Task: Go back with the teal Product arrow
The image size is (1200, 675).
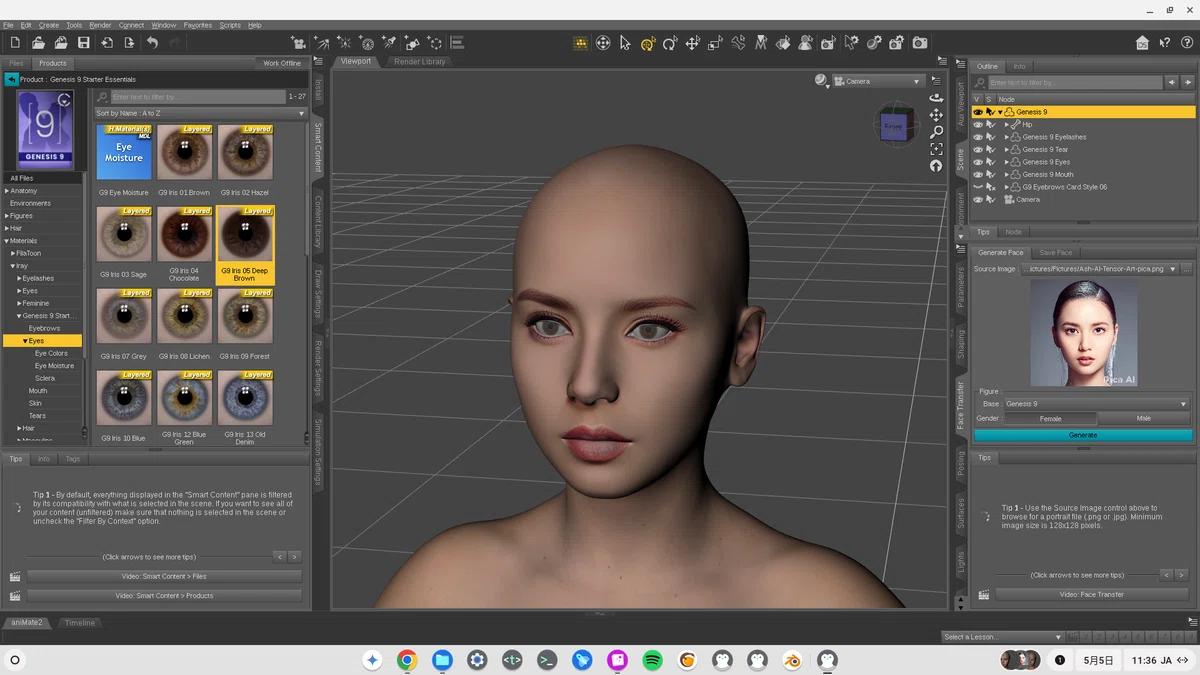Action: click(12, 79)
